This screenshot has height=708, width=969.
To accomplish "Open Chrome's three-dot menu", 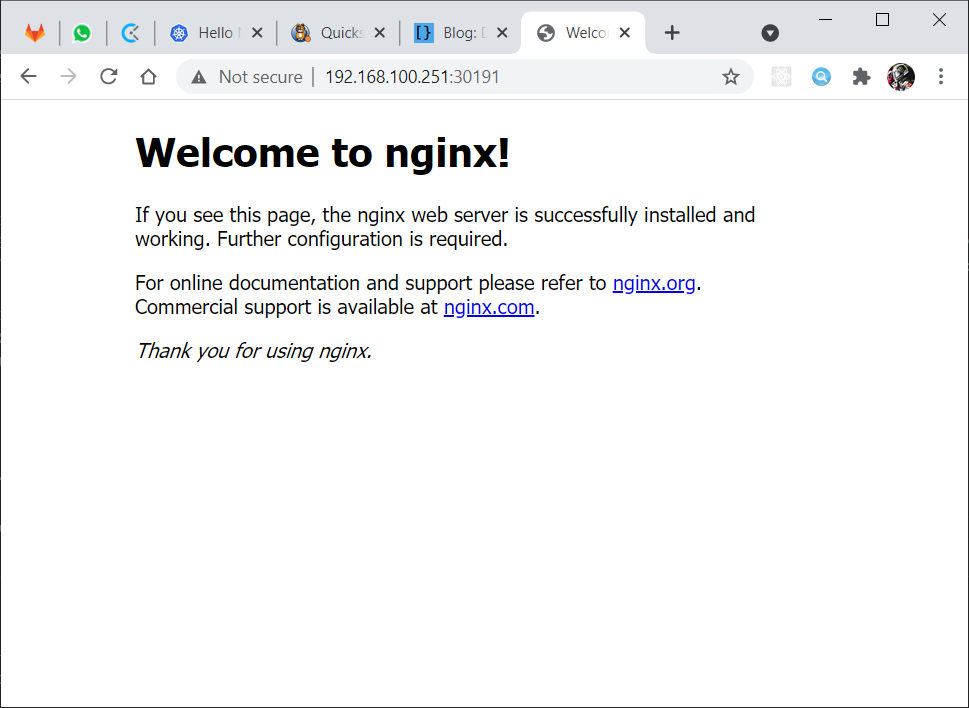I will click(x=941, y=77).
